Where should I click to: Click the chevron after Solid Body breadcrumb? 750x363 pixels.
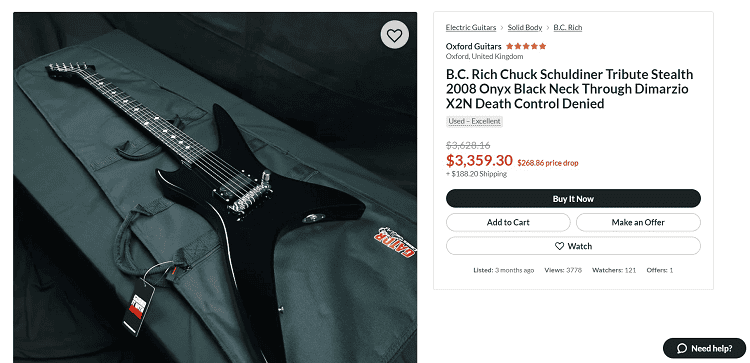coord(548,28)
